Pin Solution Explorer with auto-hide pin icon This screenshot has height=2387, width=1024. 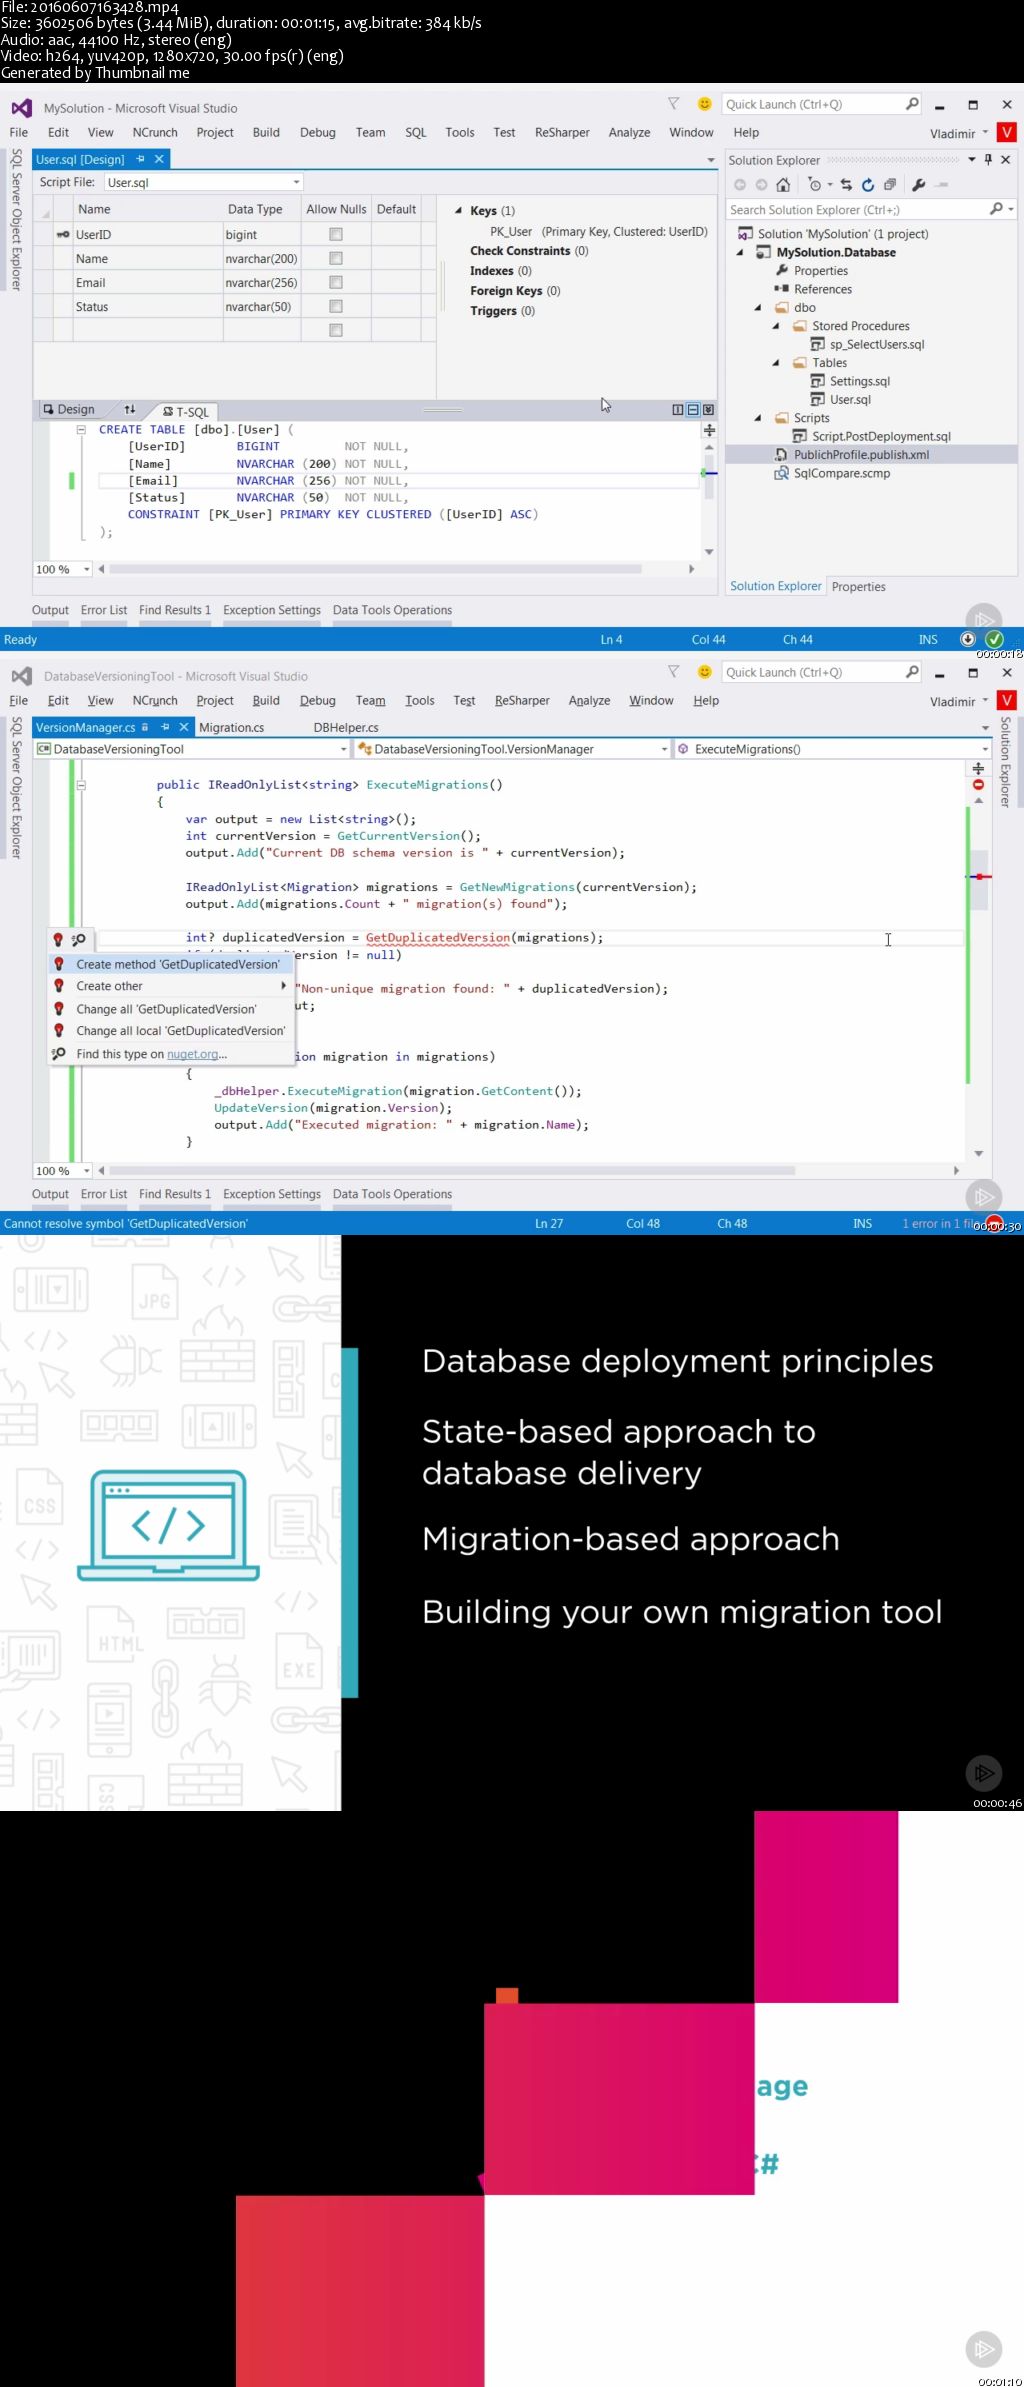coord(988,160)
